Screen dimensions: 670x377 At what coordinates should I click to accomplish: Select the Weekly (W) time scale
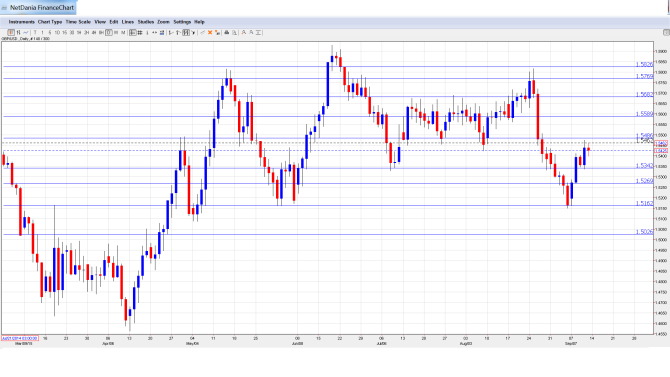click(116, 32)
